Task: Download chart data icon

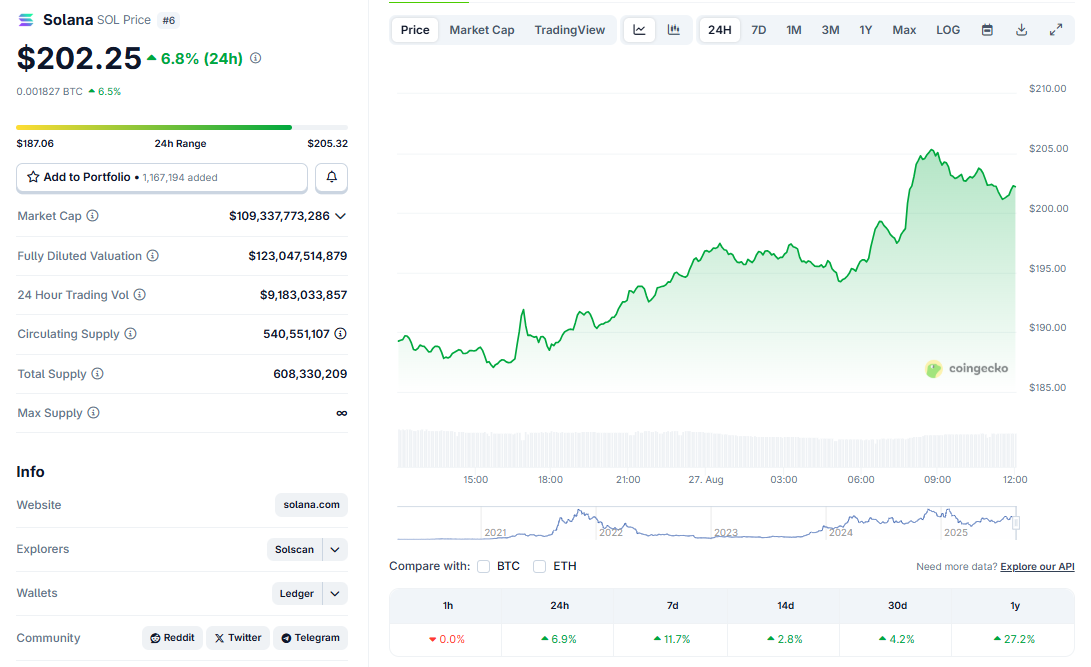Action: tap(1021, 30)
